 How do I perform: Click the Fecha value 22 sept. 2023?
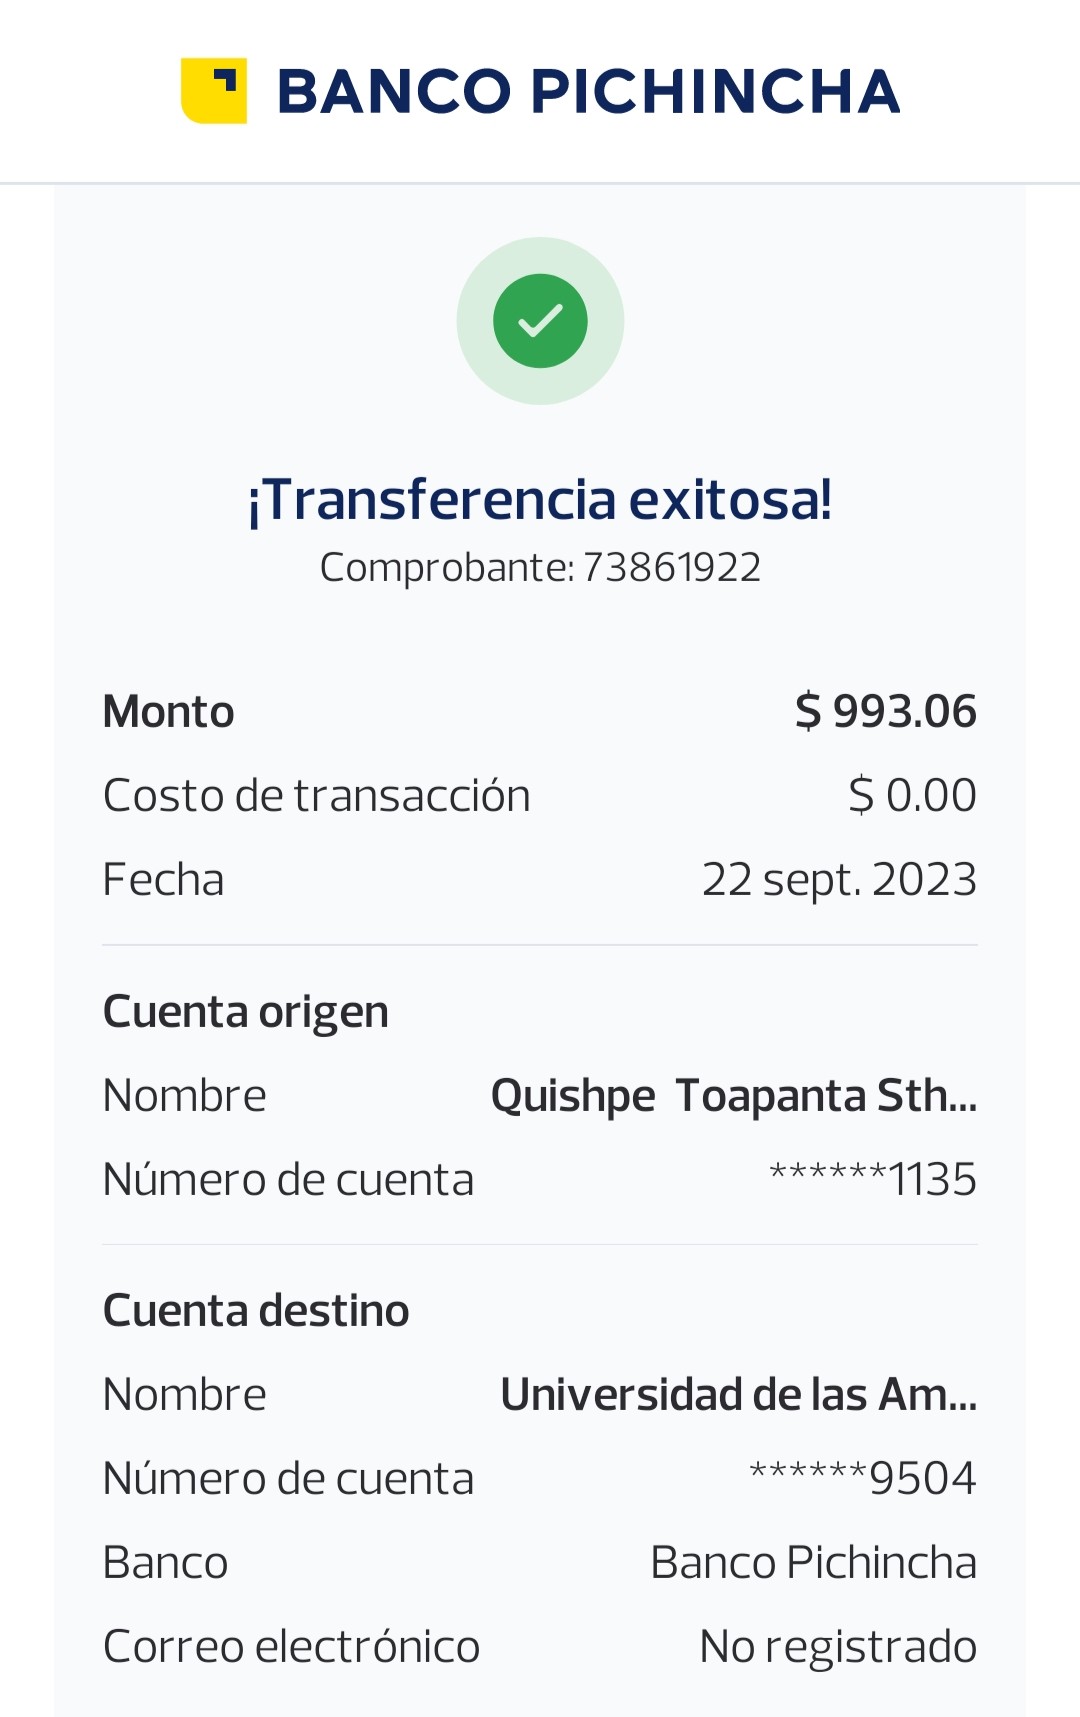click(839, 880)
